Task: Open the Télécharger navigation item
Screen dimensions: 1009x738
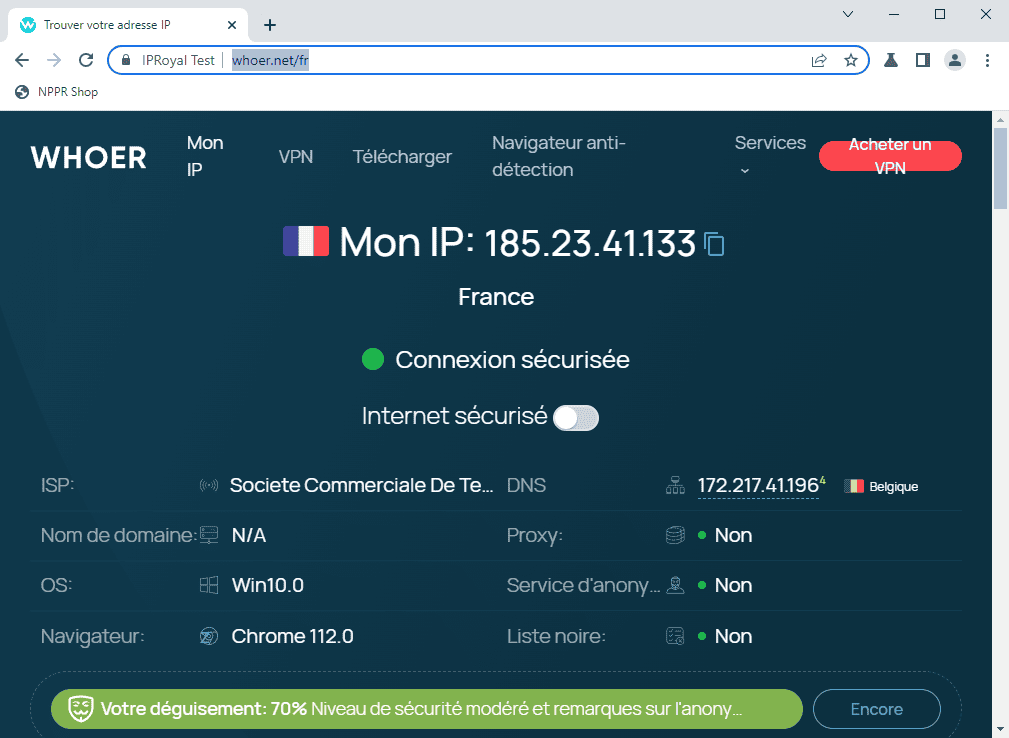Action: point(402,156)
